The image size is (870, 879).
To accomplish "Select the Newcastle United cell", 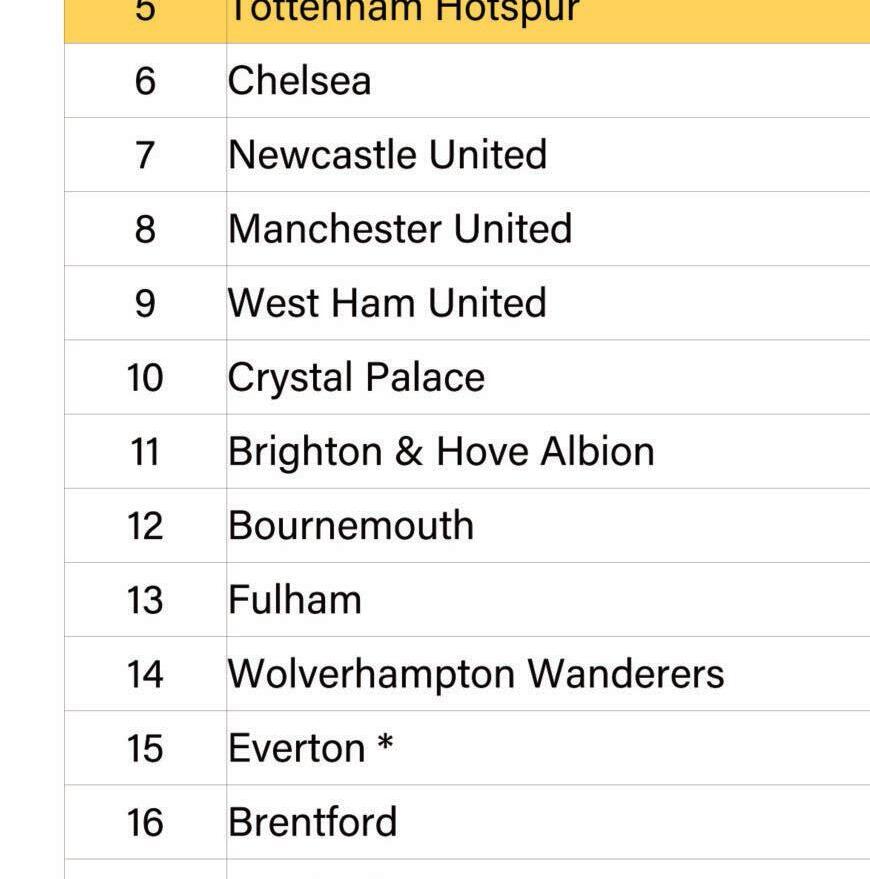I will (387, 155).
